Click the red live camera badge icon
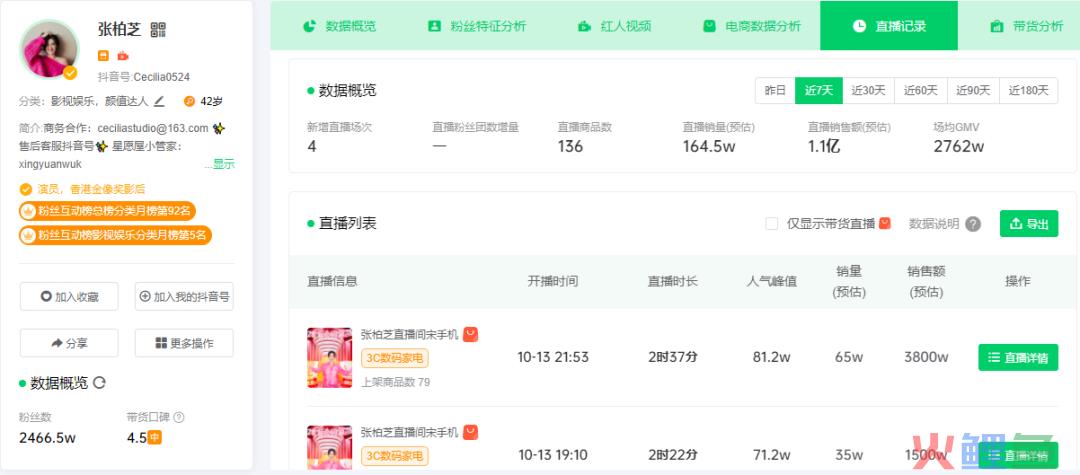 click(123, 56)
